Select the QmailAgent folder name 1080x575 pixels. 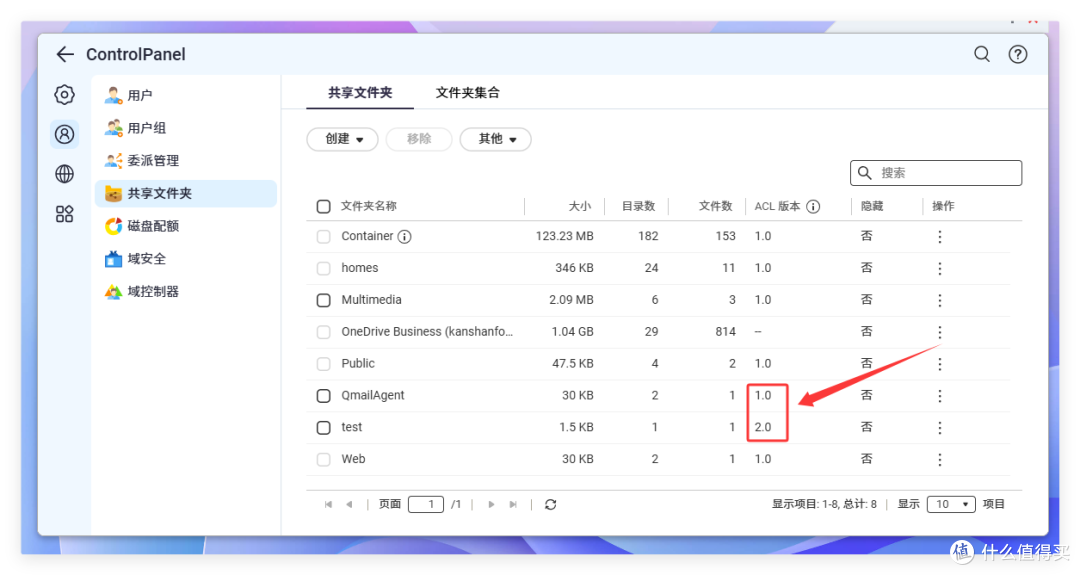click(373, 395)
